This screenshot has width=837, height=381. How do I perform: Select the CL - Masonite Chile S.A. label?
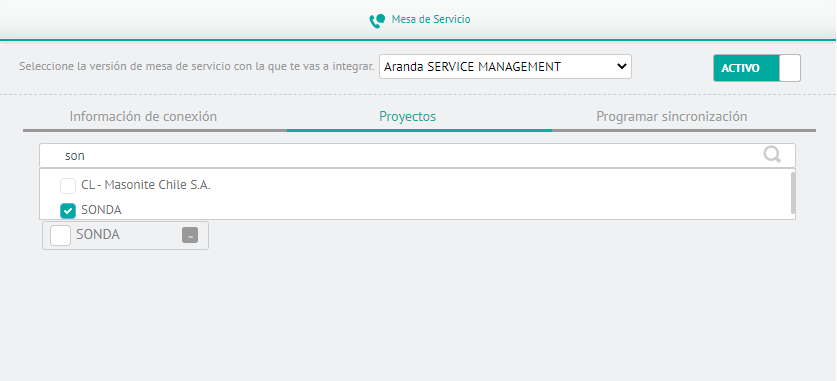coord(146,186)
